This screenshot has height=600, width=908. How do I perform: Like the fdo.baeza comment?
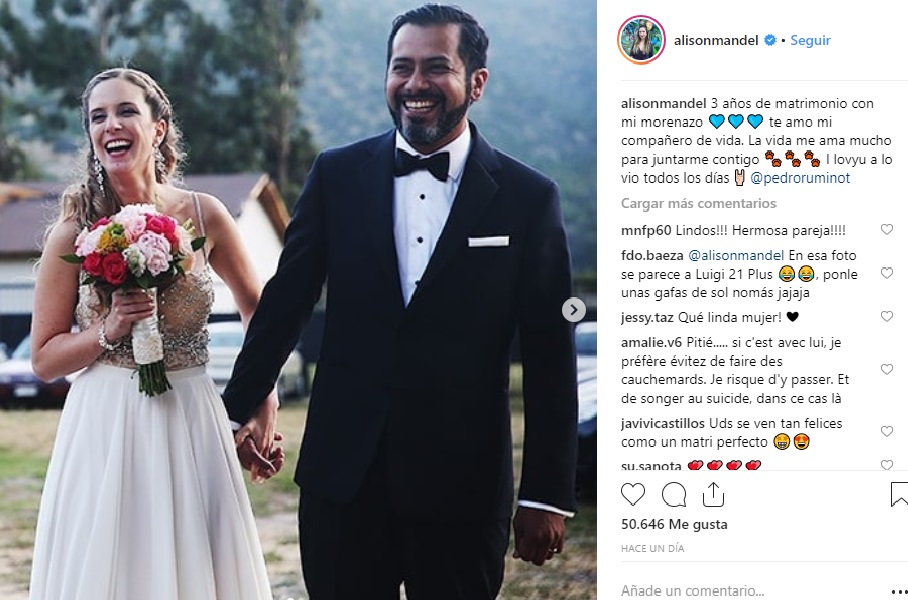tap(887, 273)
